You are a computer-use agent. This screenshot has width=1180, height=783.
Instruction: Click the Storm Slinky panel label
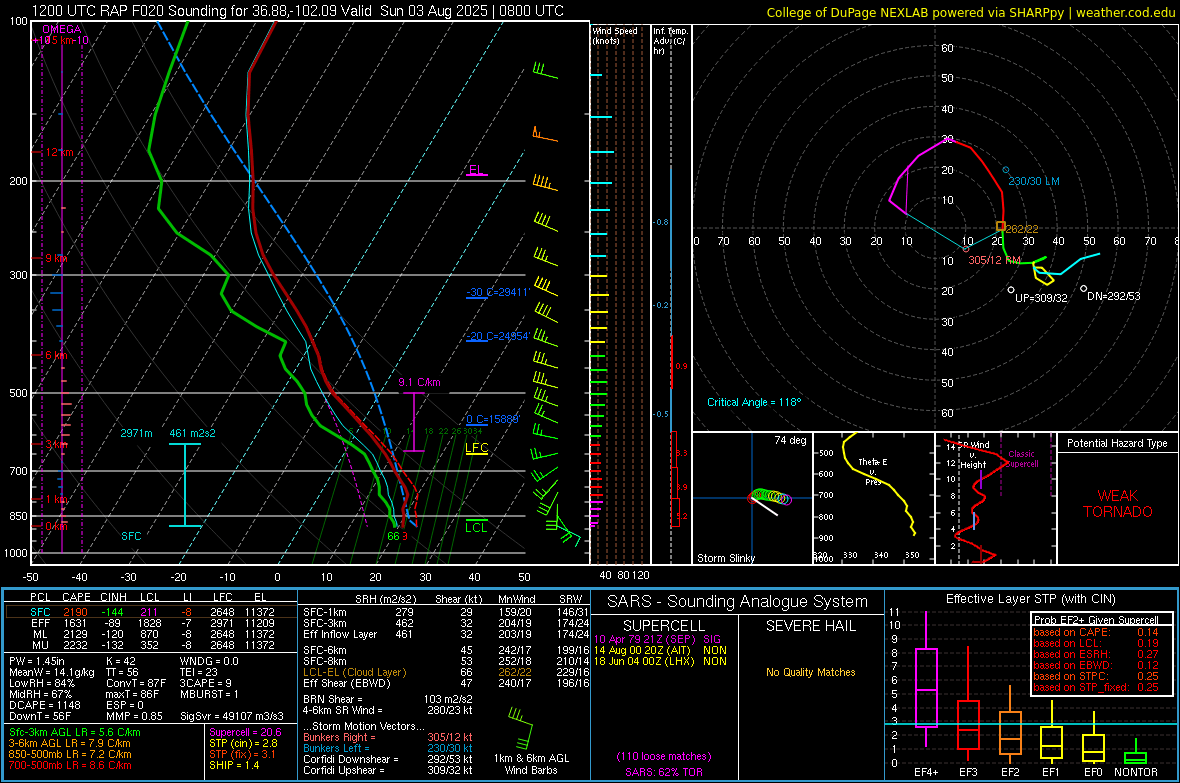pyautogui.click(x=726, y=558)
